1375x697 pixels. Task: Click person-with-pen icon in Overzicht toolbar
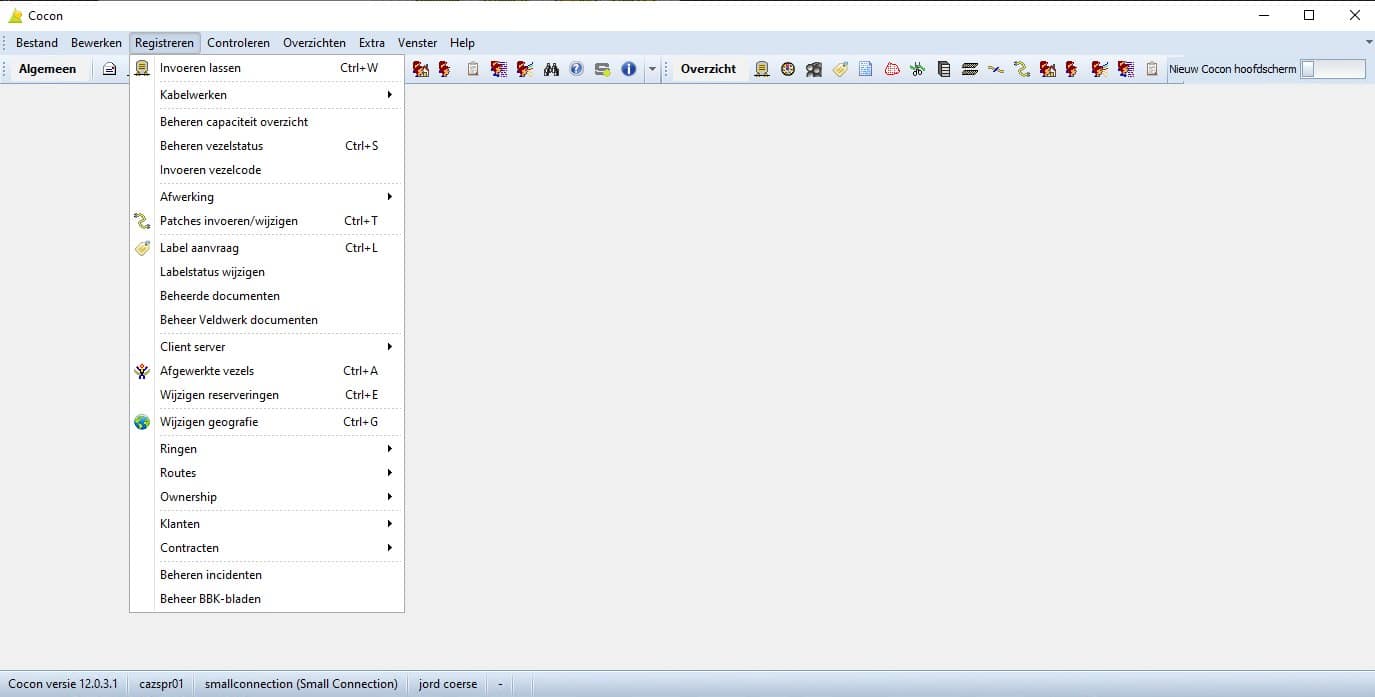[1099, 69]
